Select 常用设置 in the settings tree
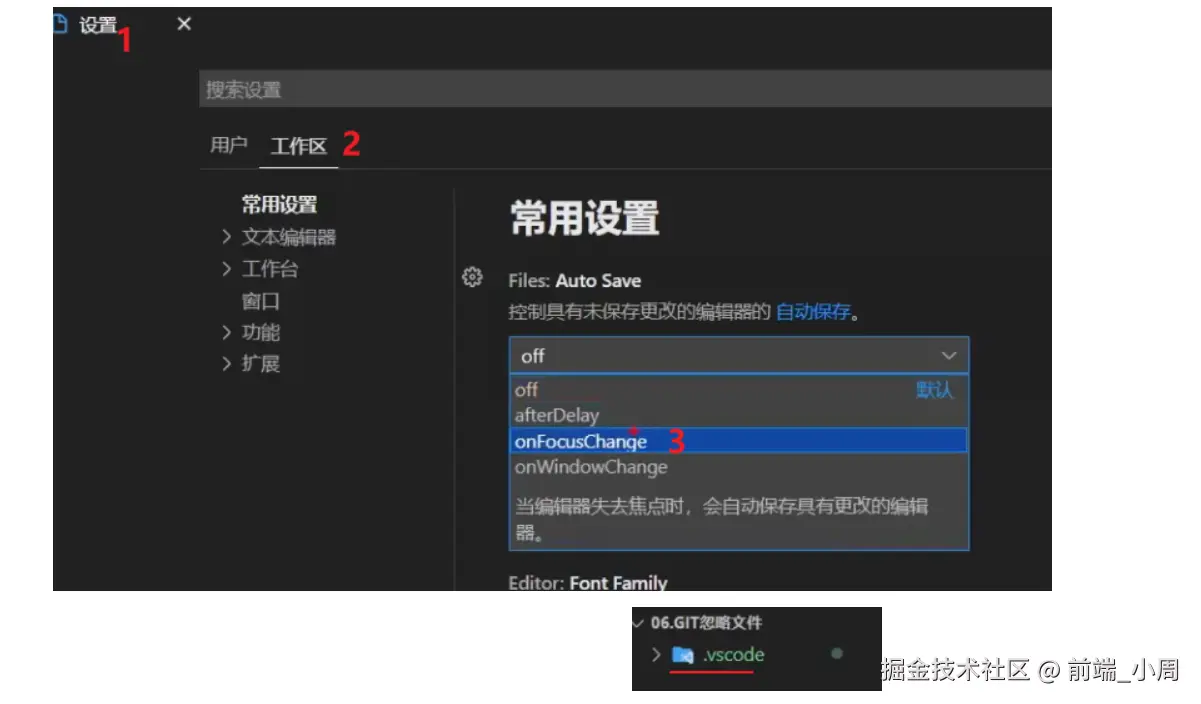Screen dimensions: 1201x704 coord(279,205)
